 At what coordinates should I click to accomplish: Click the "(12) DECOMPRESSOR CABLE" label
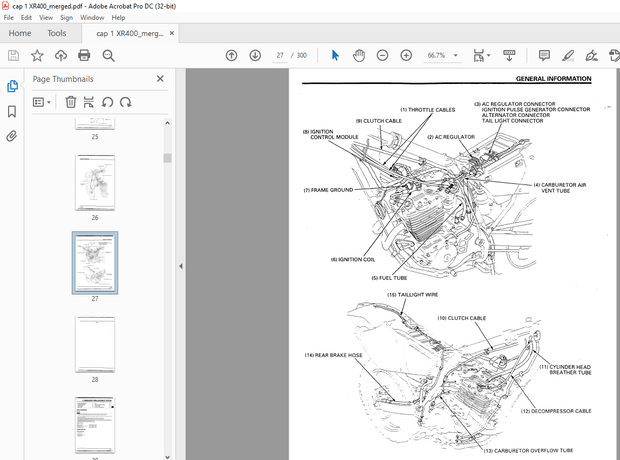[556, 411]
